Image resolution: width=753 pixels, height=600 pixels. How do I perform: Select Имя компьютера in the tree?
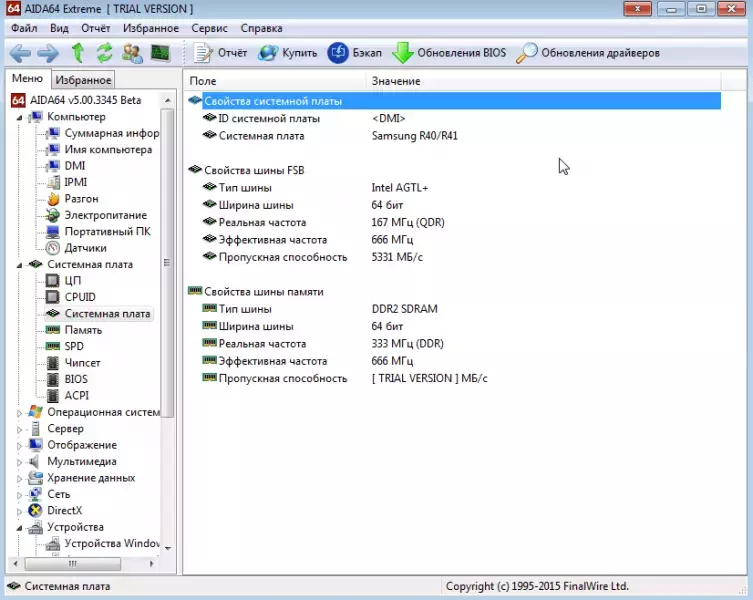point(99,149)
